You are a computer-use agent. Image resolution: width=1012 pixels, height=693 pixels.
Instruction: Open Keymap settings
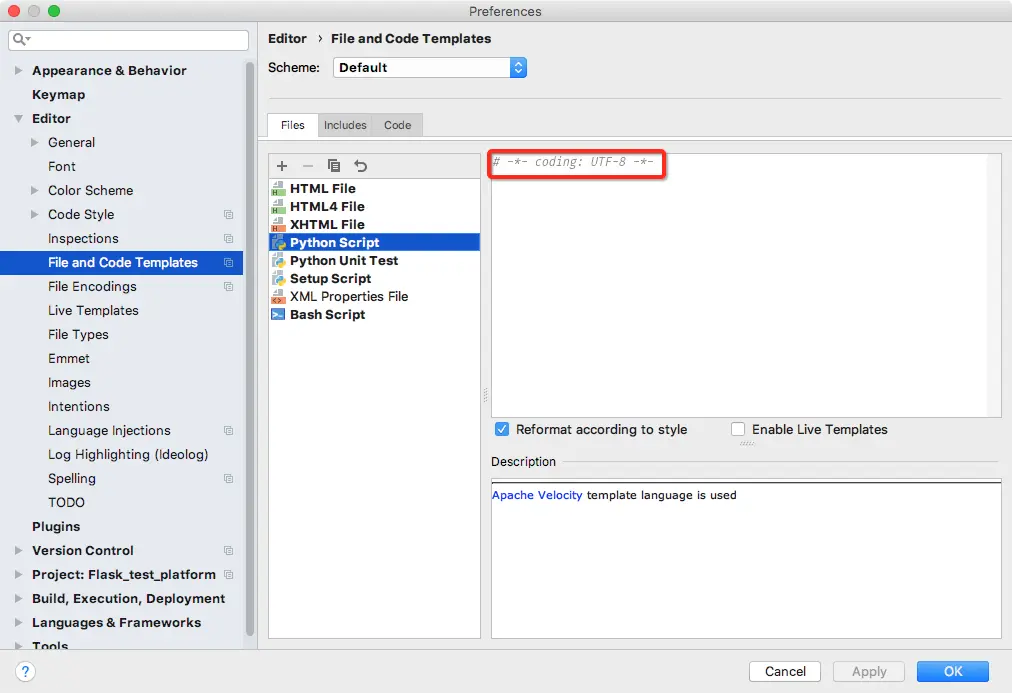tap(59, 95)
